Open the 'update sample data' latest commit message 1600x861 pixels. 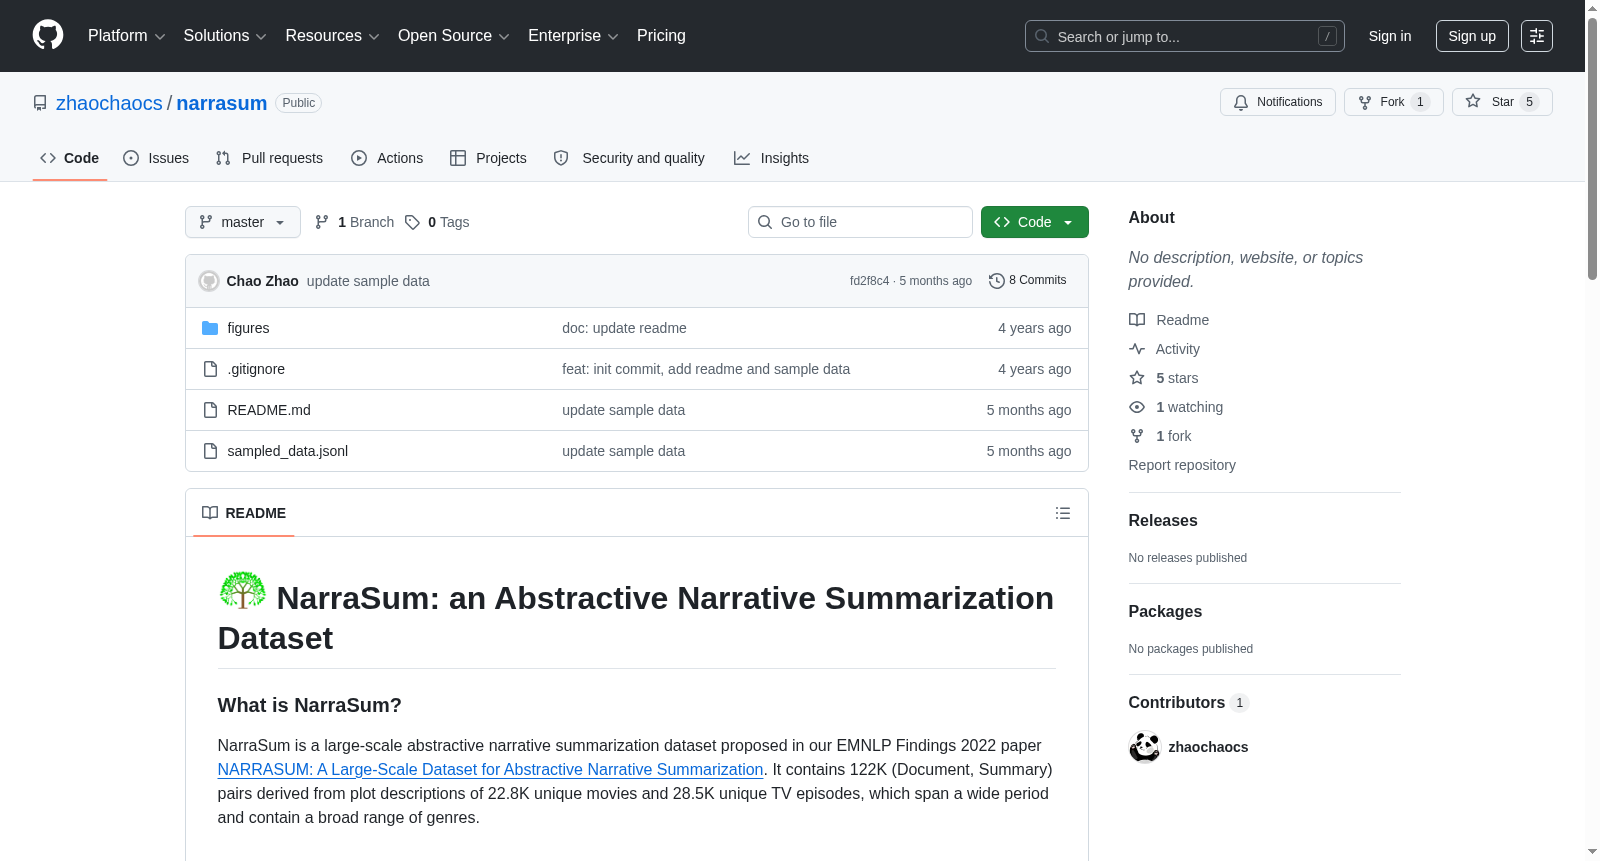point(368,281)
